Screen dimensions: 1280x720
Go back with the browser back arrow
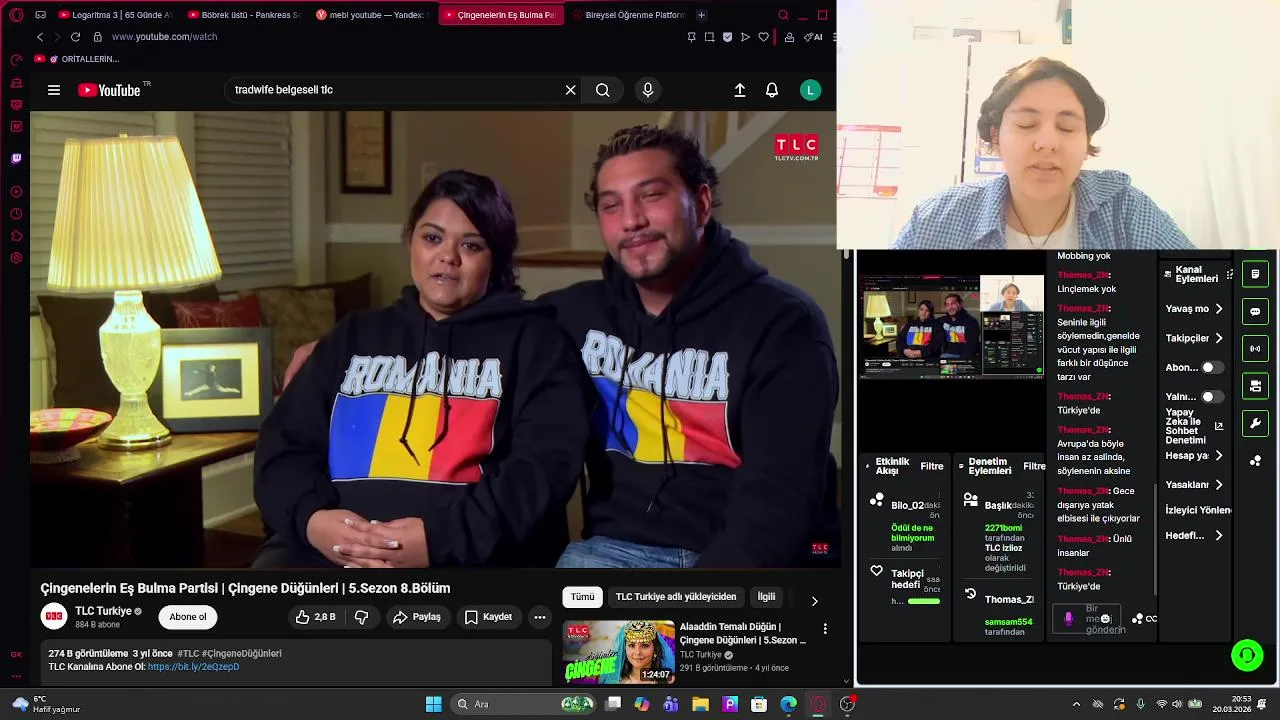40,37
